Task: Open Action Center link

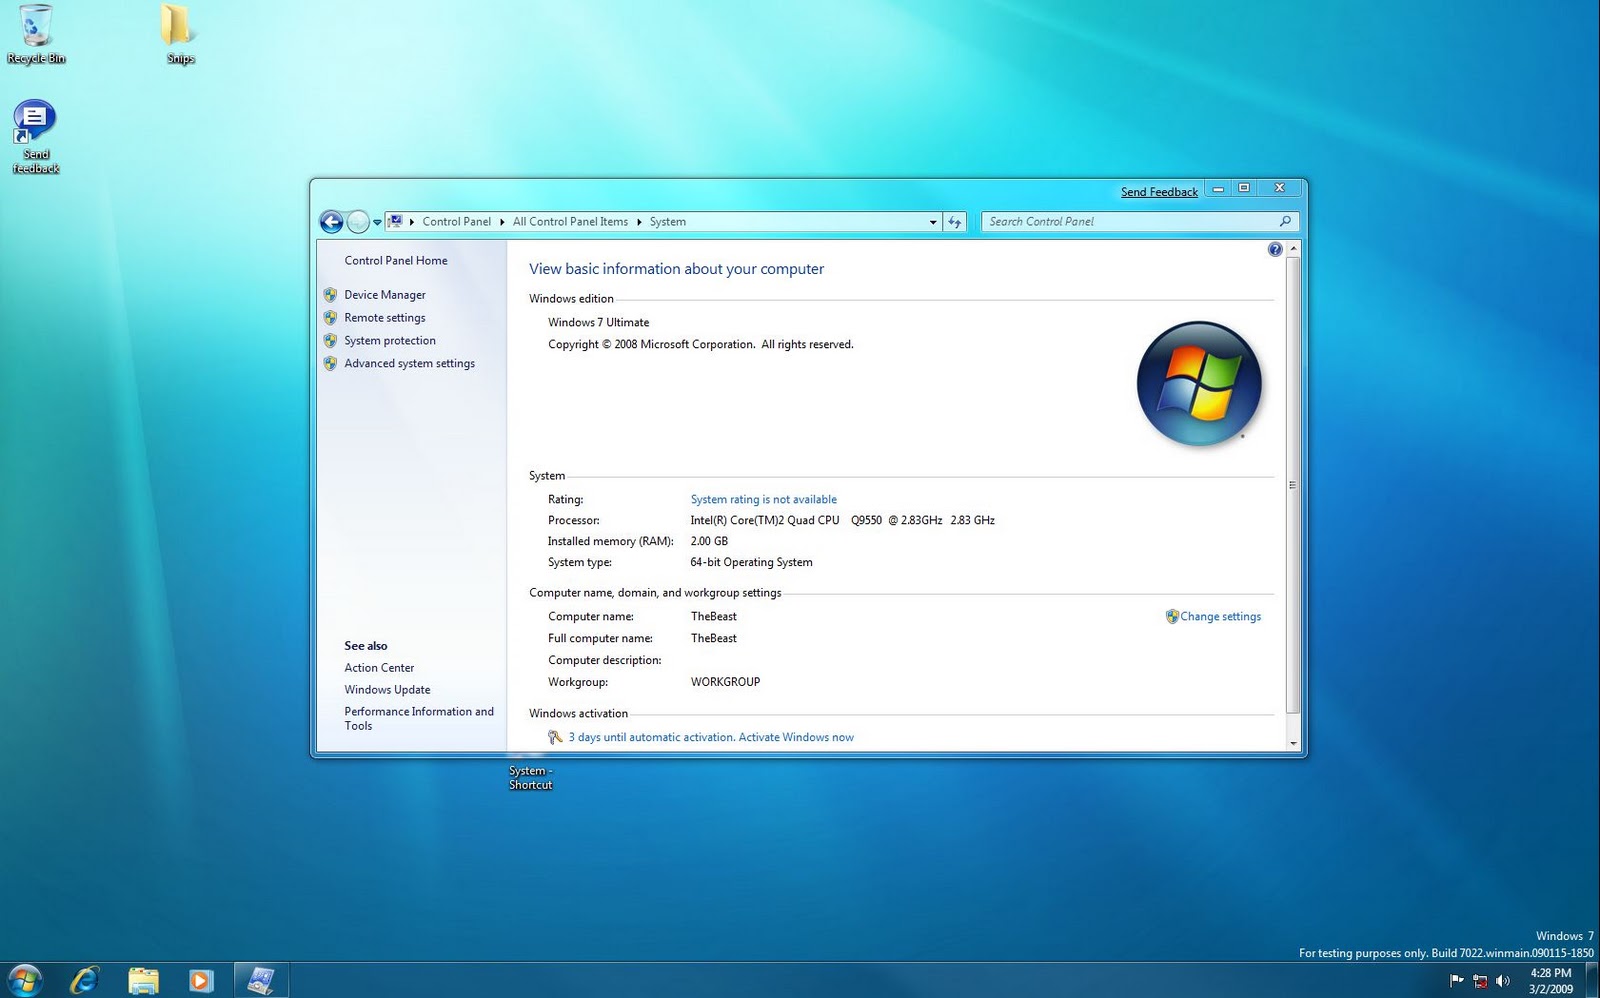Action: tap(379, 668)
